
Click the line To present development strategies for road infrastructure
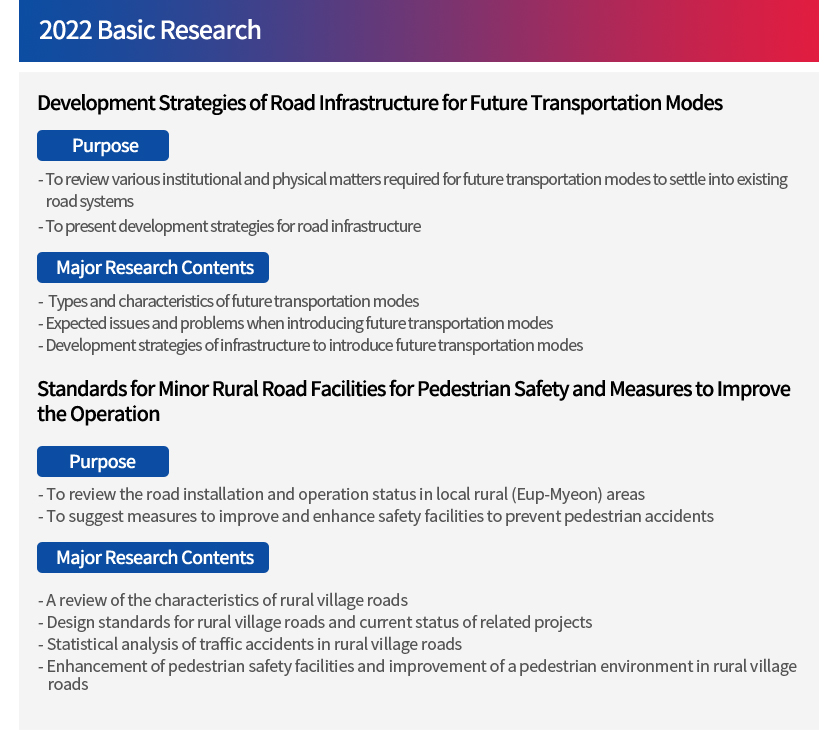point(229,226)
